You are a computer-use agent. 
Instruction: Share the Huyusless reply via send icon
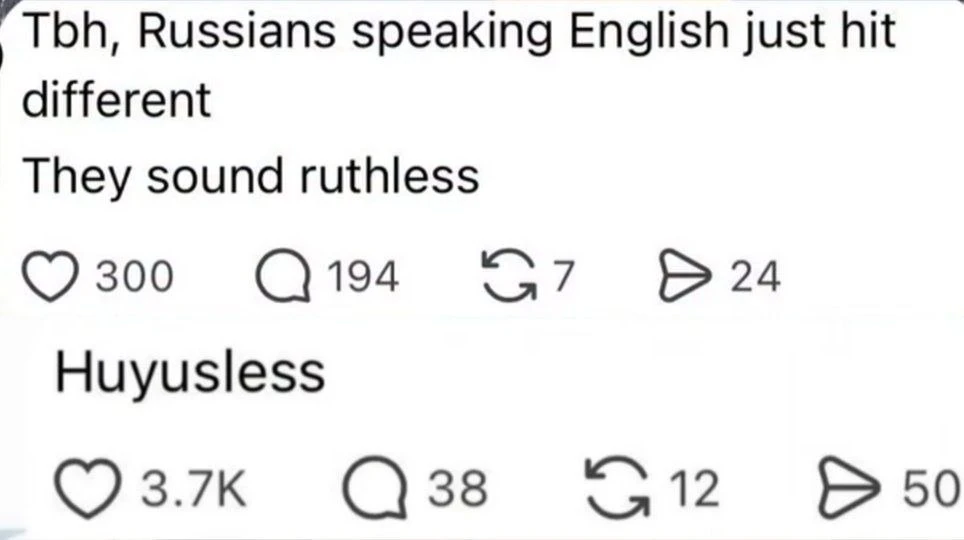[849, 488]
